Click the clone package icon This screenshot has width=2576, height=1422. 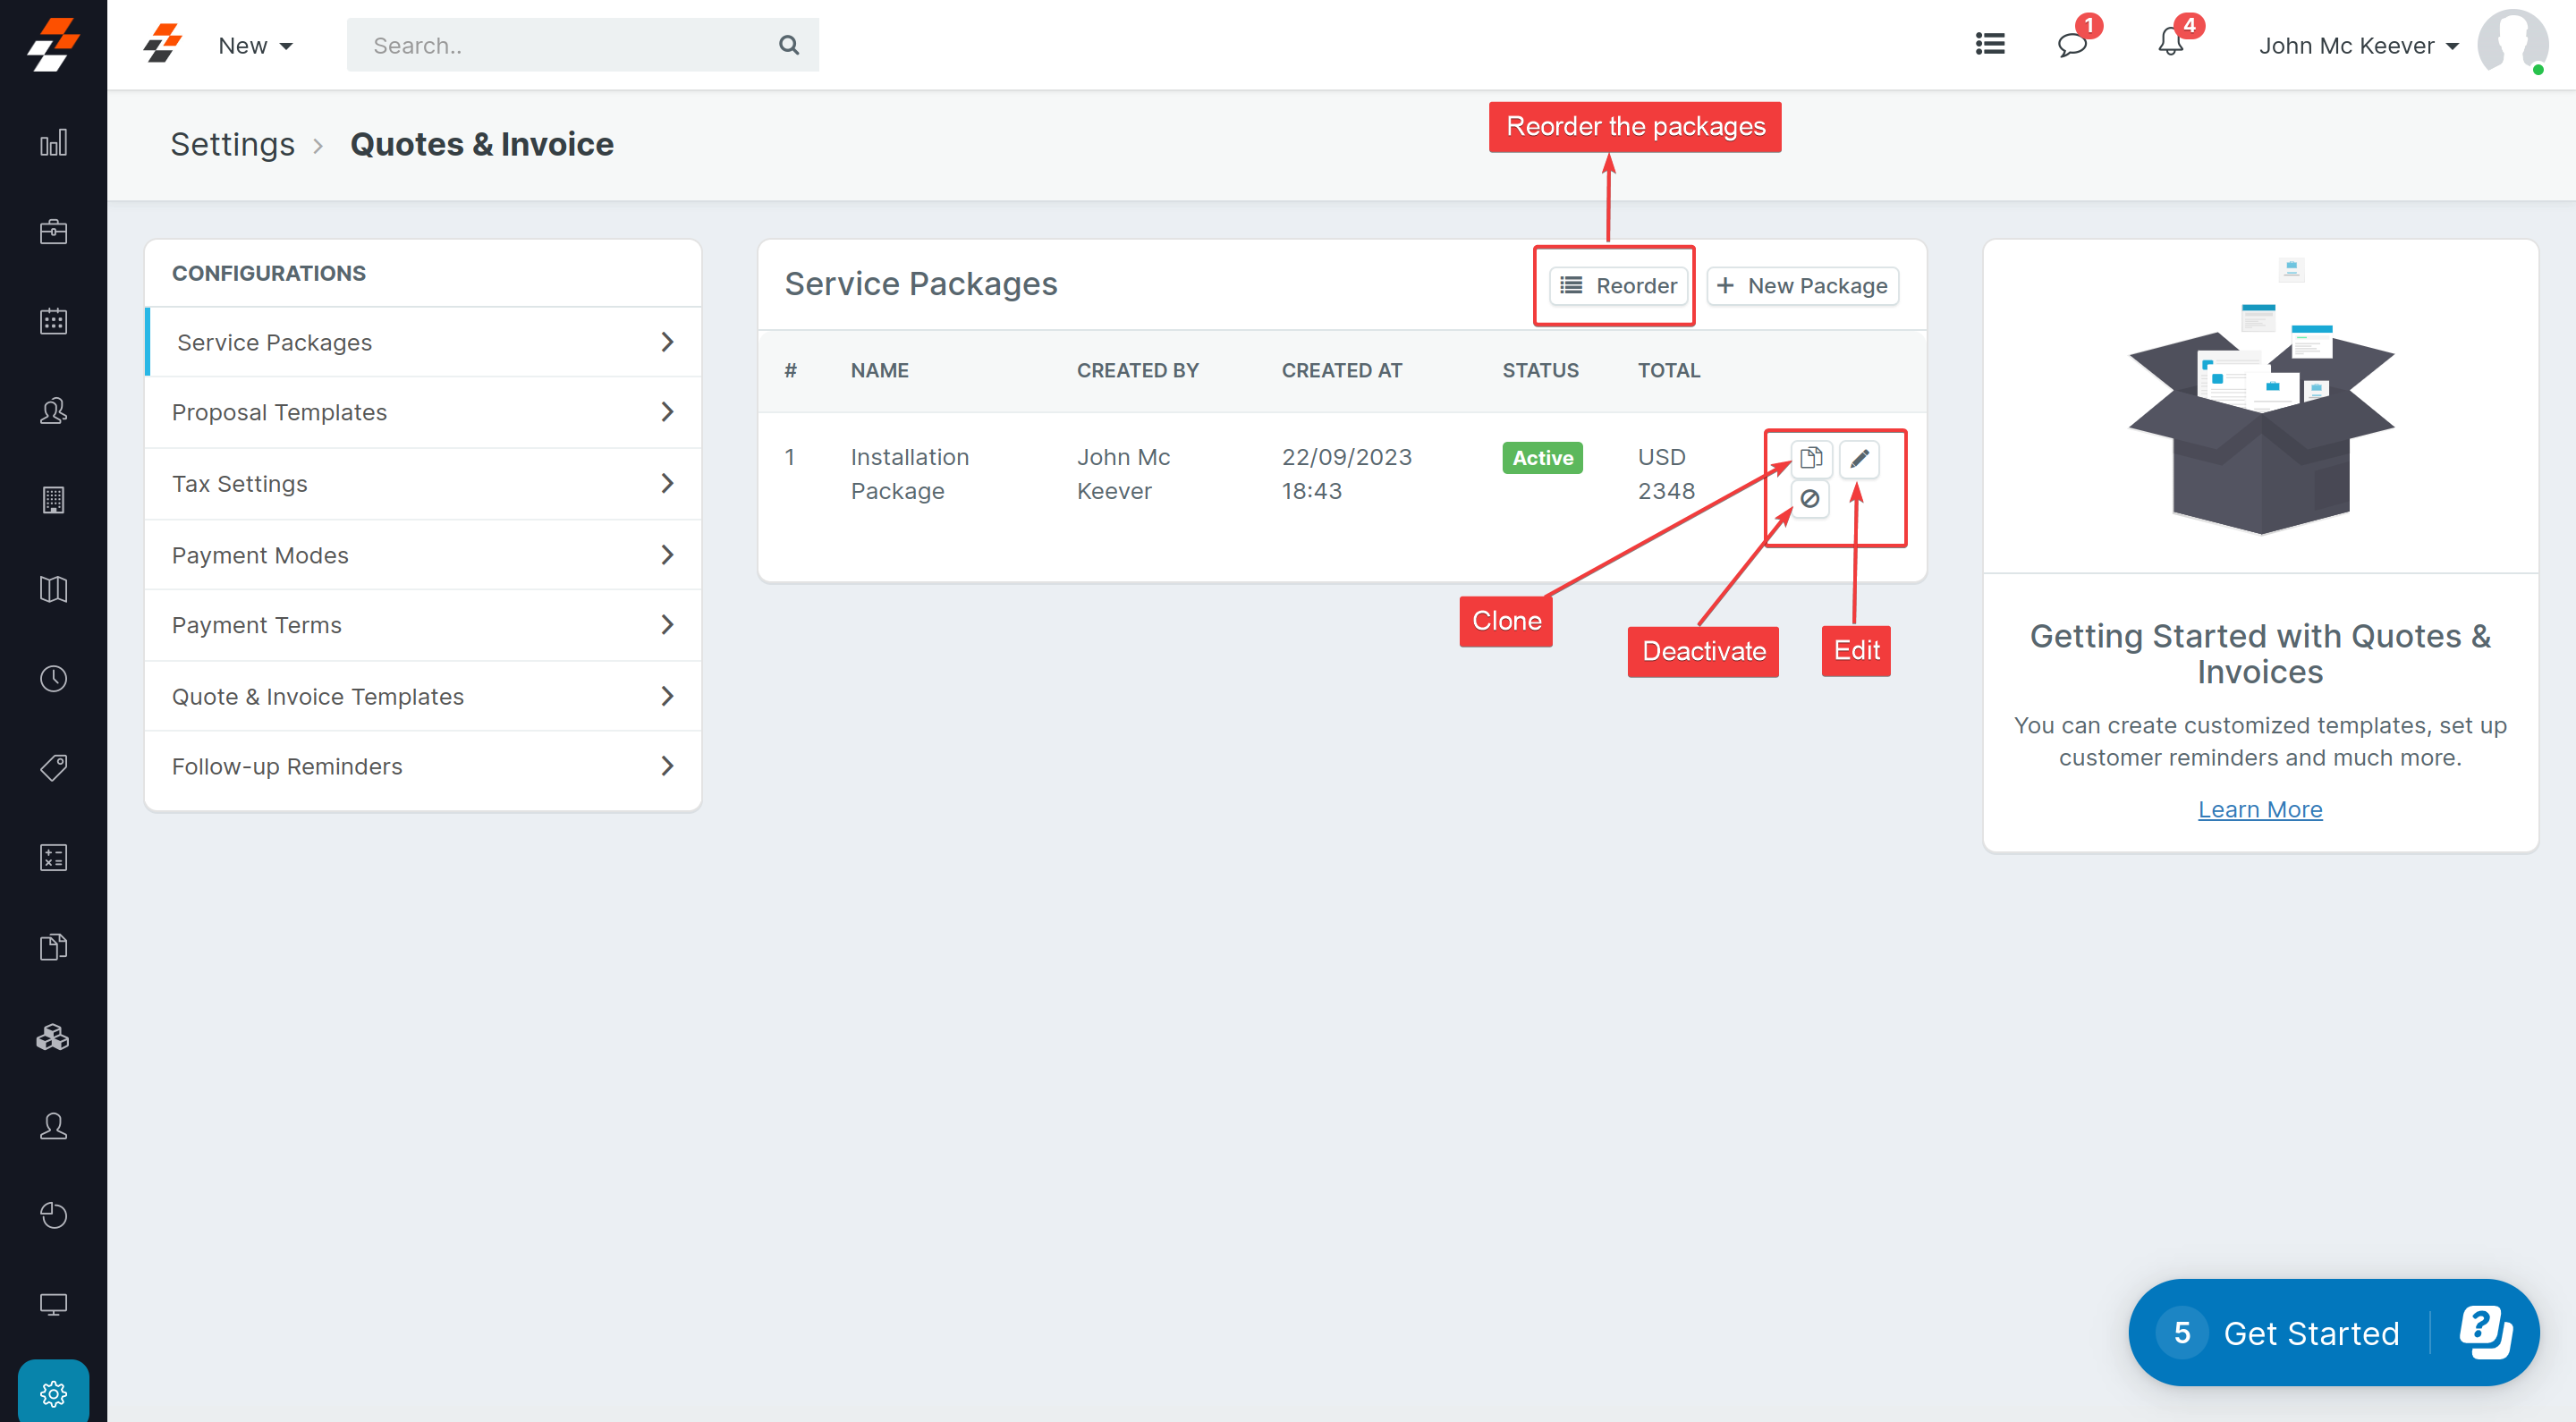(1811, 458)
